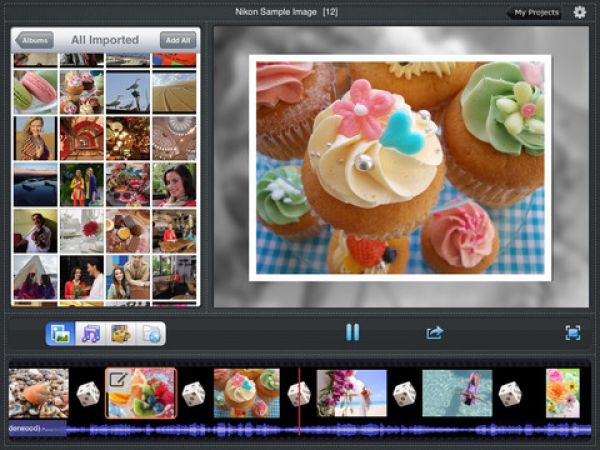Tap the Share export icon
The width and height of the screenshot is (600, 450).
[x=435, y=333]
